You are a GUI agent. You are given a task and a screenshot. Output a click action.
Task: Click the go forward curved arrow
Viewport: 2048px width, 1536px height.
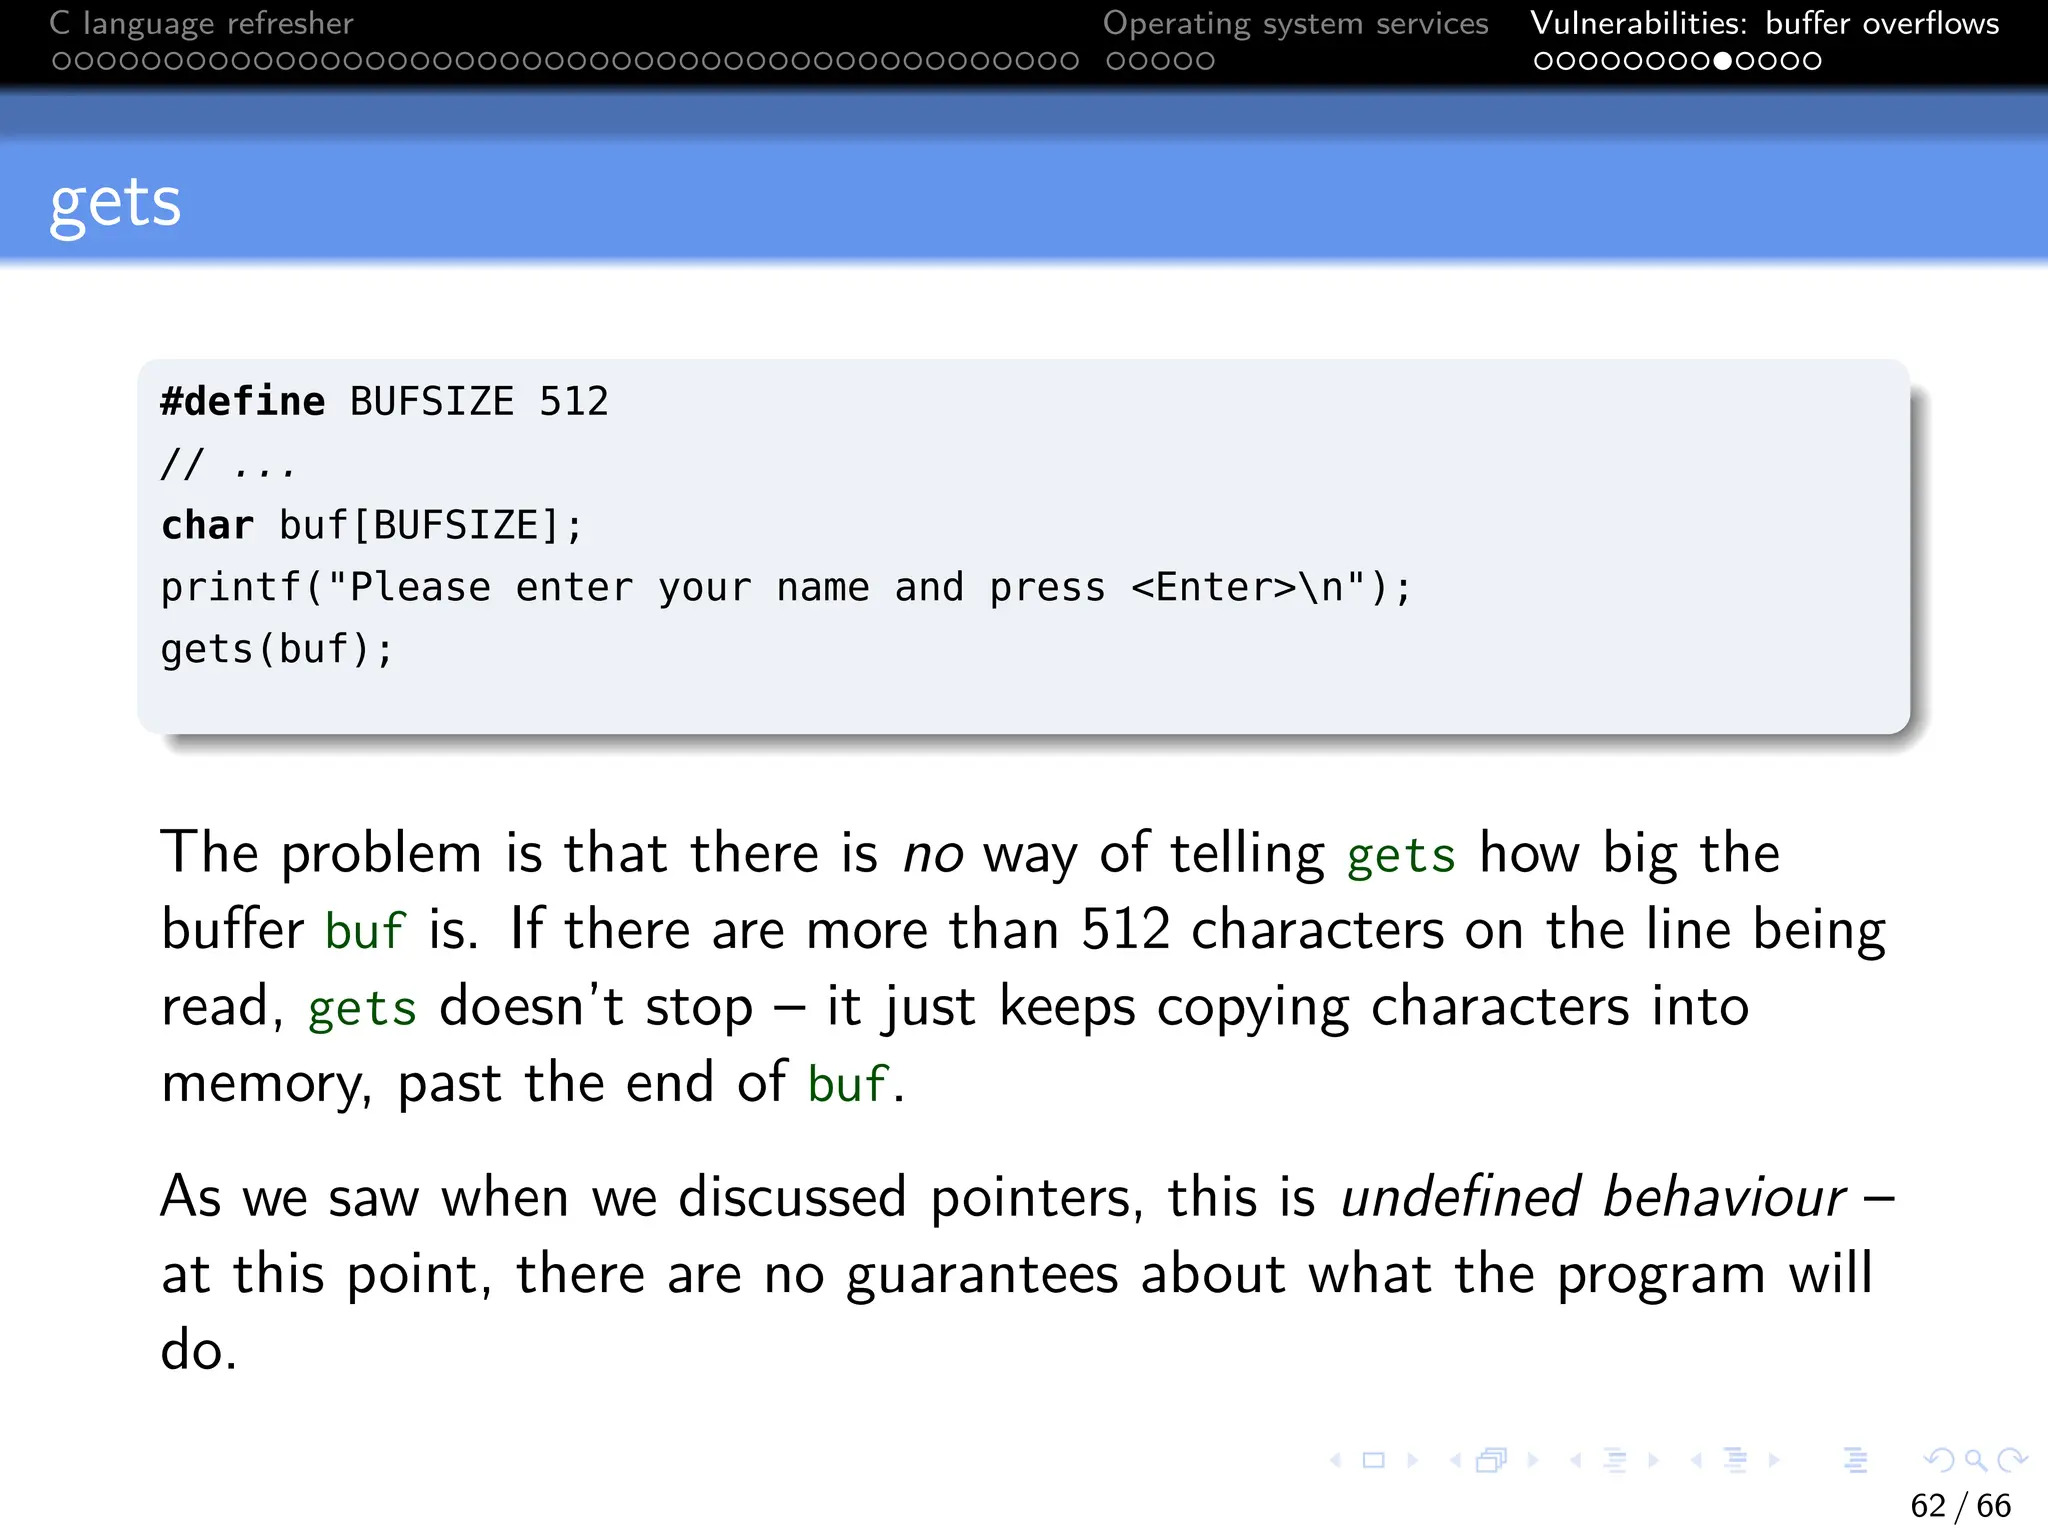click(x=2012, y=1461)
